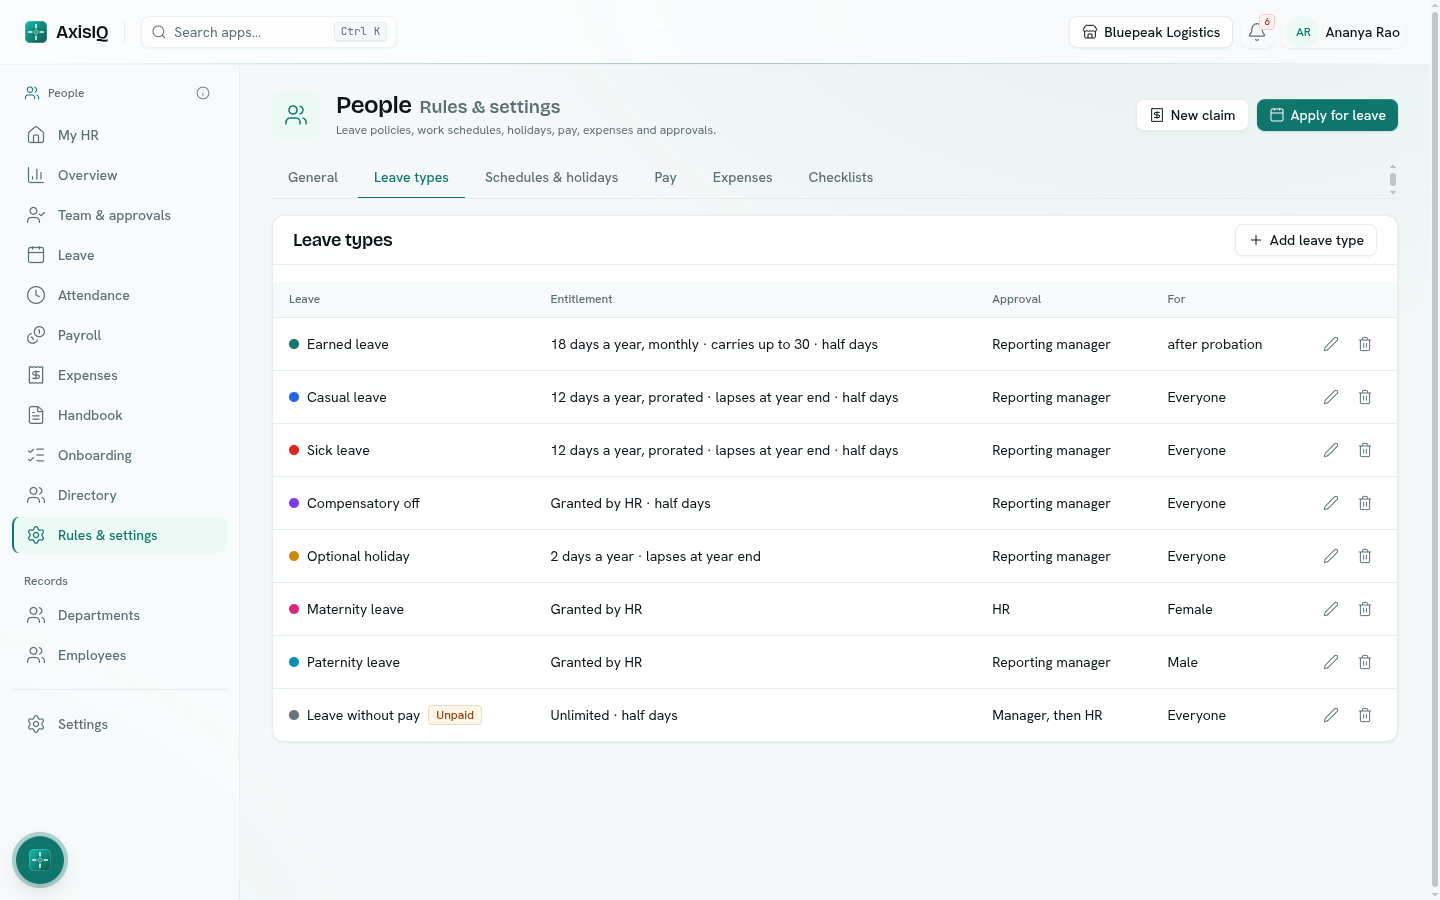Edit the Paternity leave row
The image size is (1440, 900).
(1331, 662)
